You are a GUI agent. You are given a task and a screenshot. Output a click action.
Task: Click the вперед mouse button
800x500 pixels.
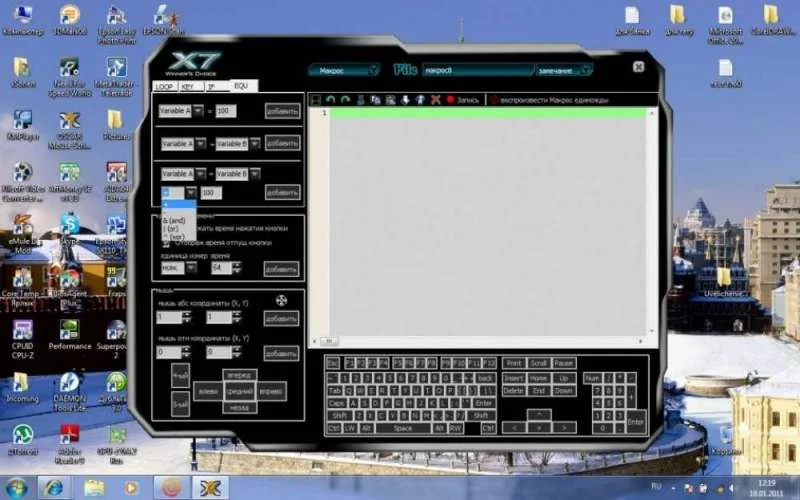240,375
